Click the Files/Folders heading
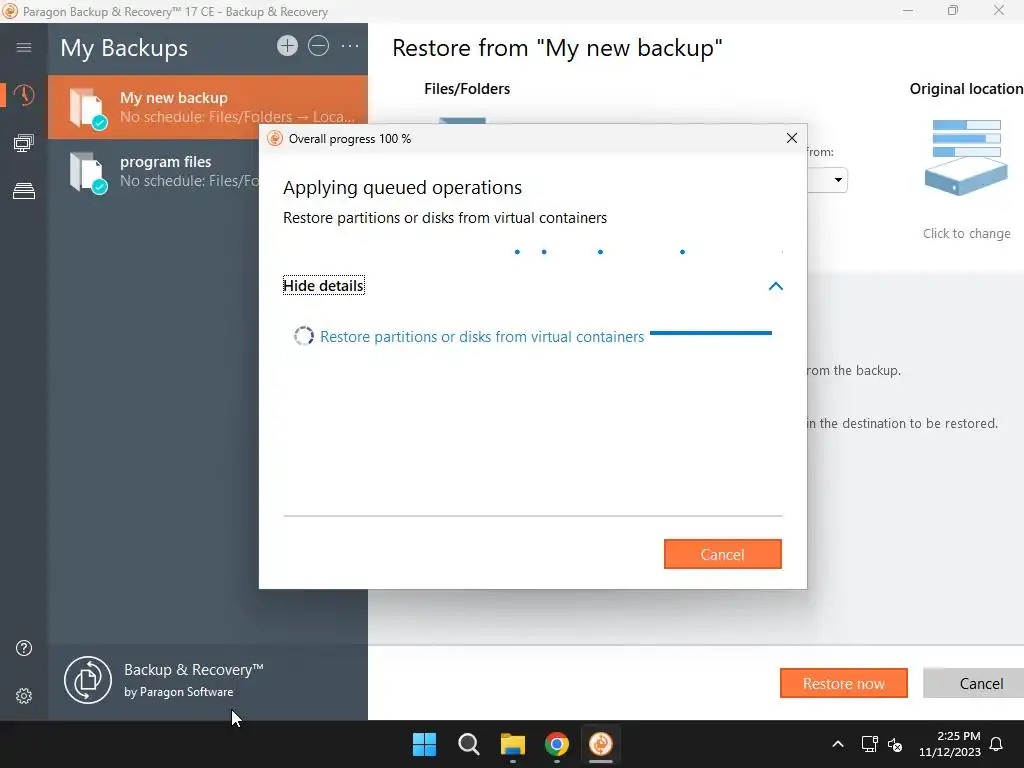1024x768 pixels. (467, 89)
